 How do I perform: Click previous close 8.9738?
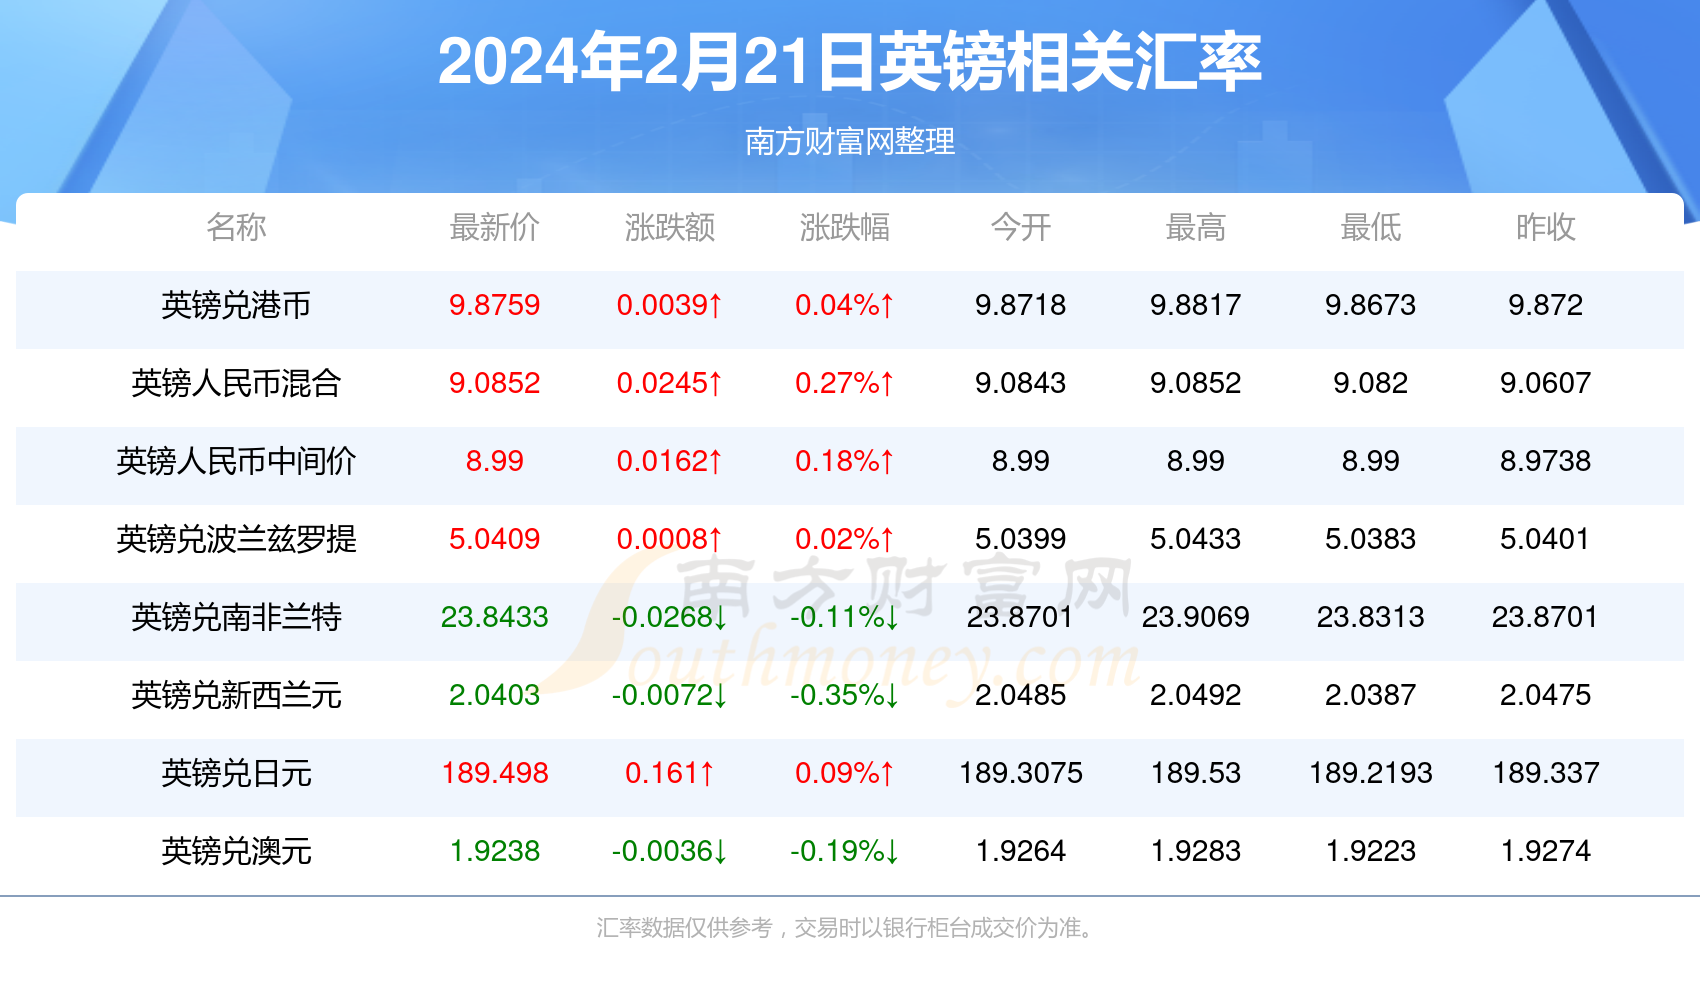[x=1546, y=461]
